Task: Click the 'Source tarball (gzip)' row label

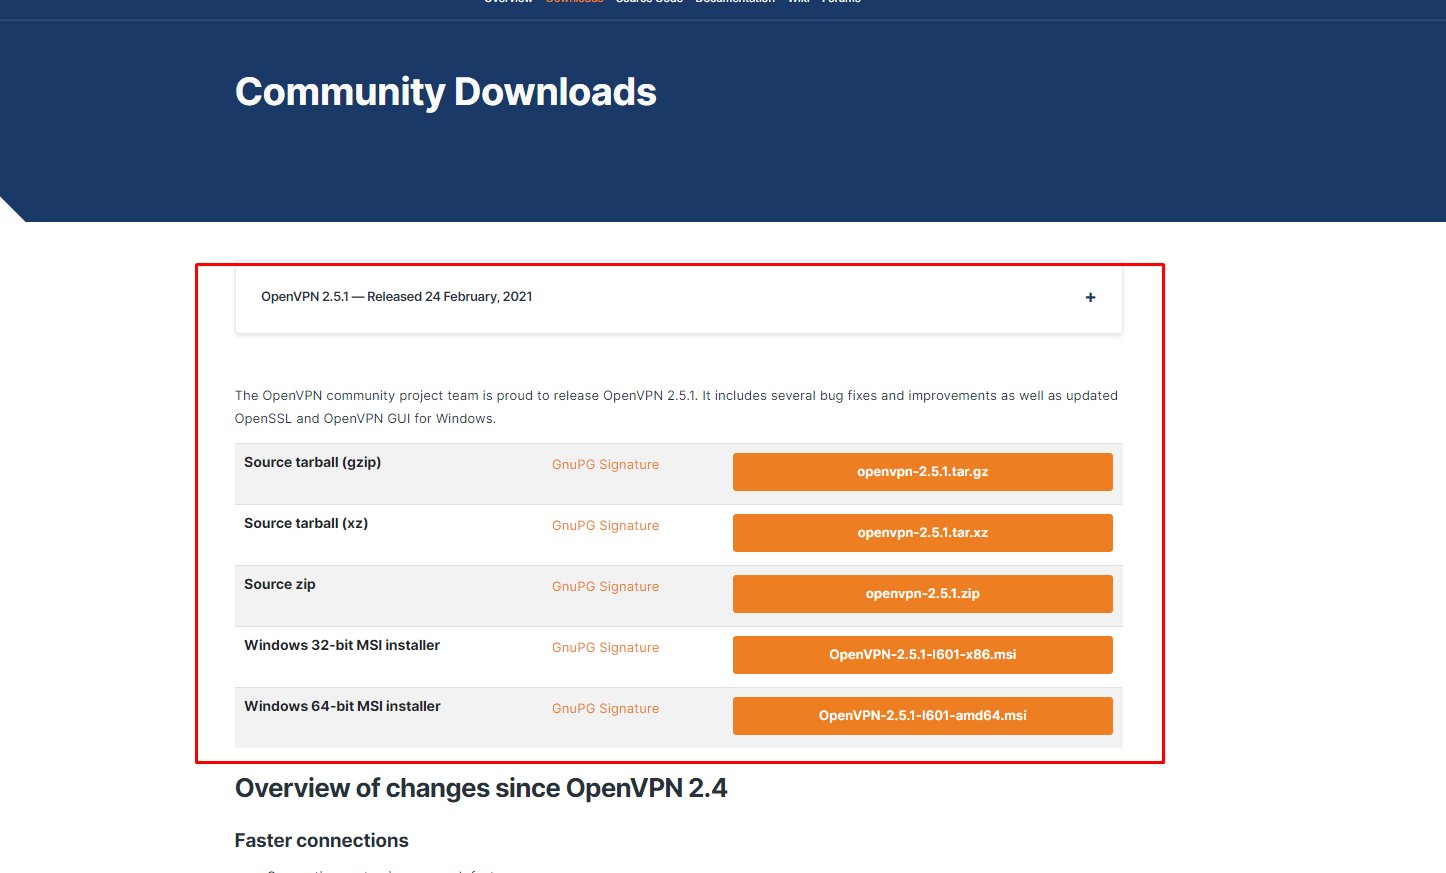Action: click(312, 462)
